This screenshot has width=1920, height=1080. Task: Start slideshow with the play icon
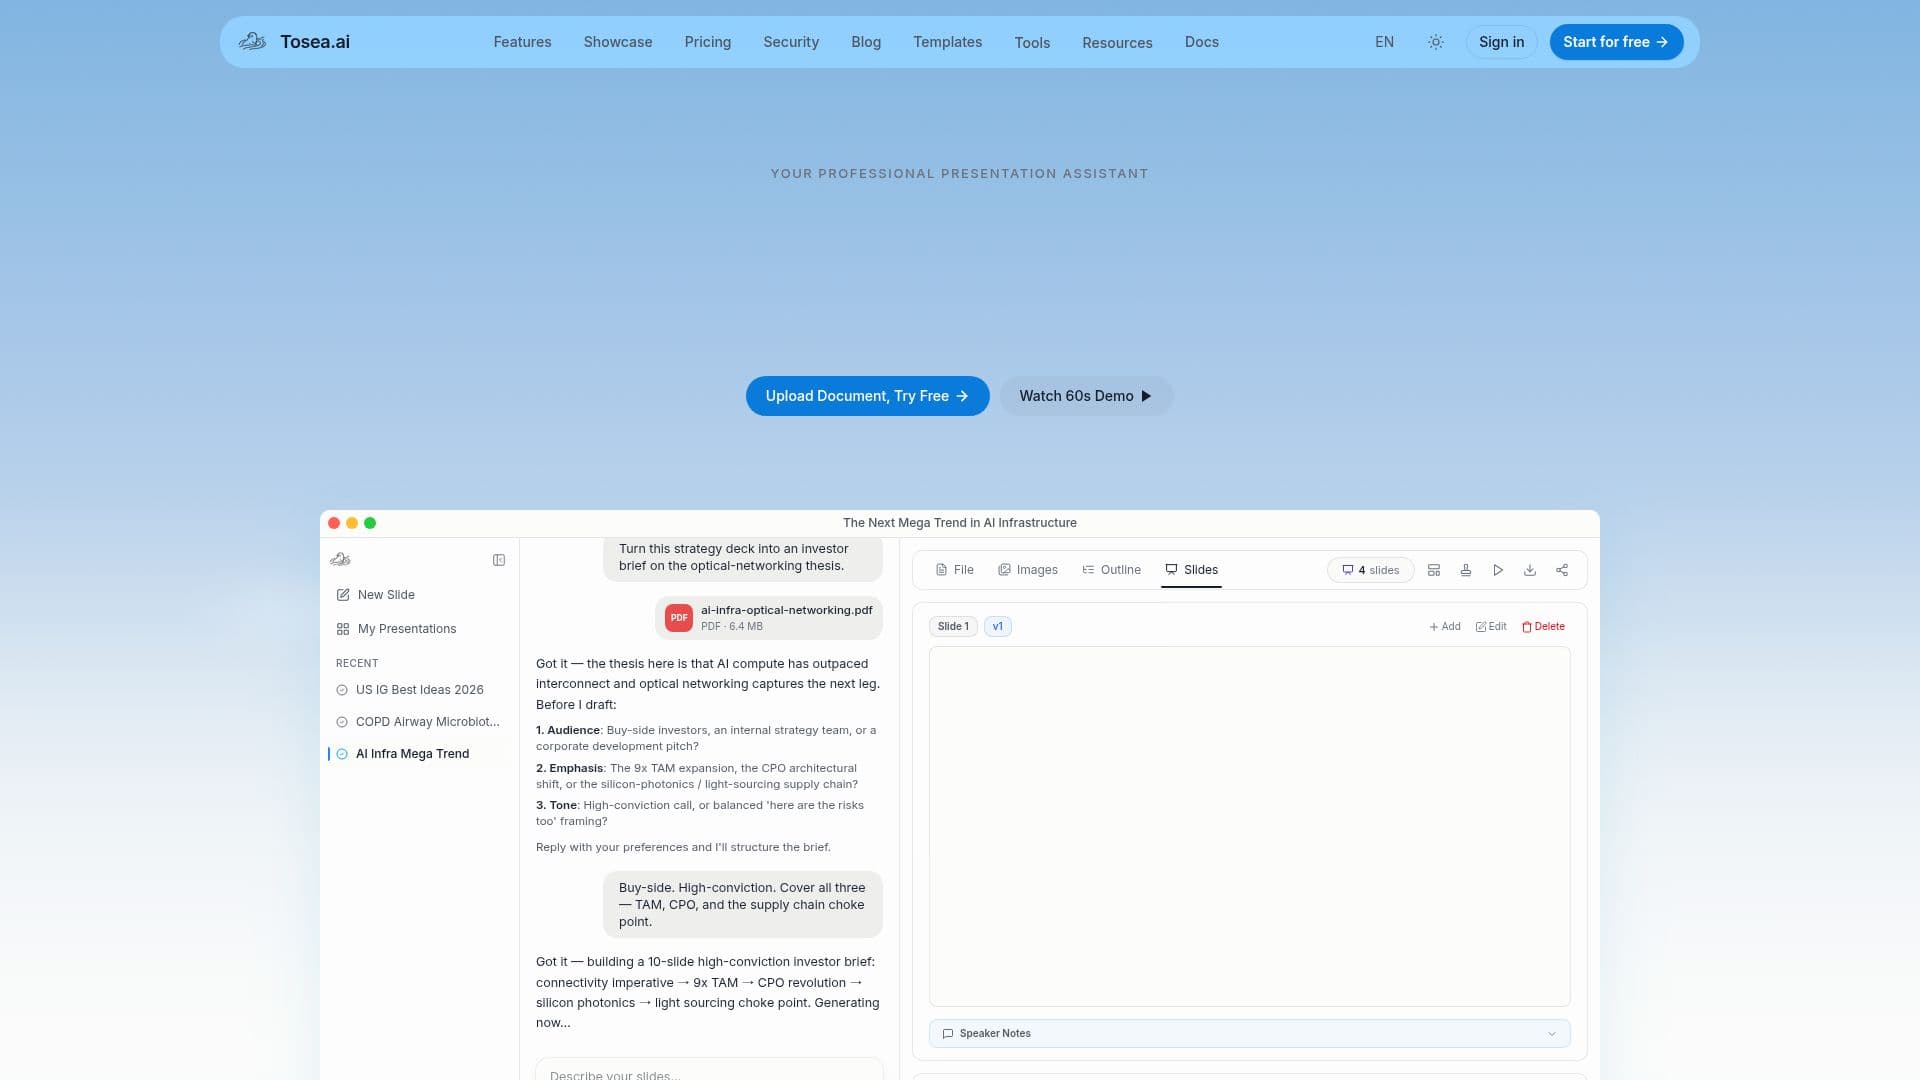point(1497,570)
